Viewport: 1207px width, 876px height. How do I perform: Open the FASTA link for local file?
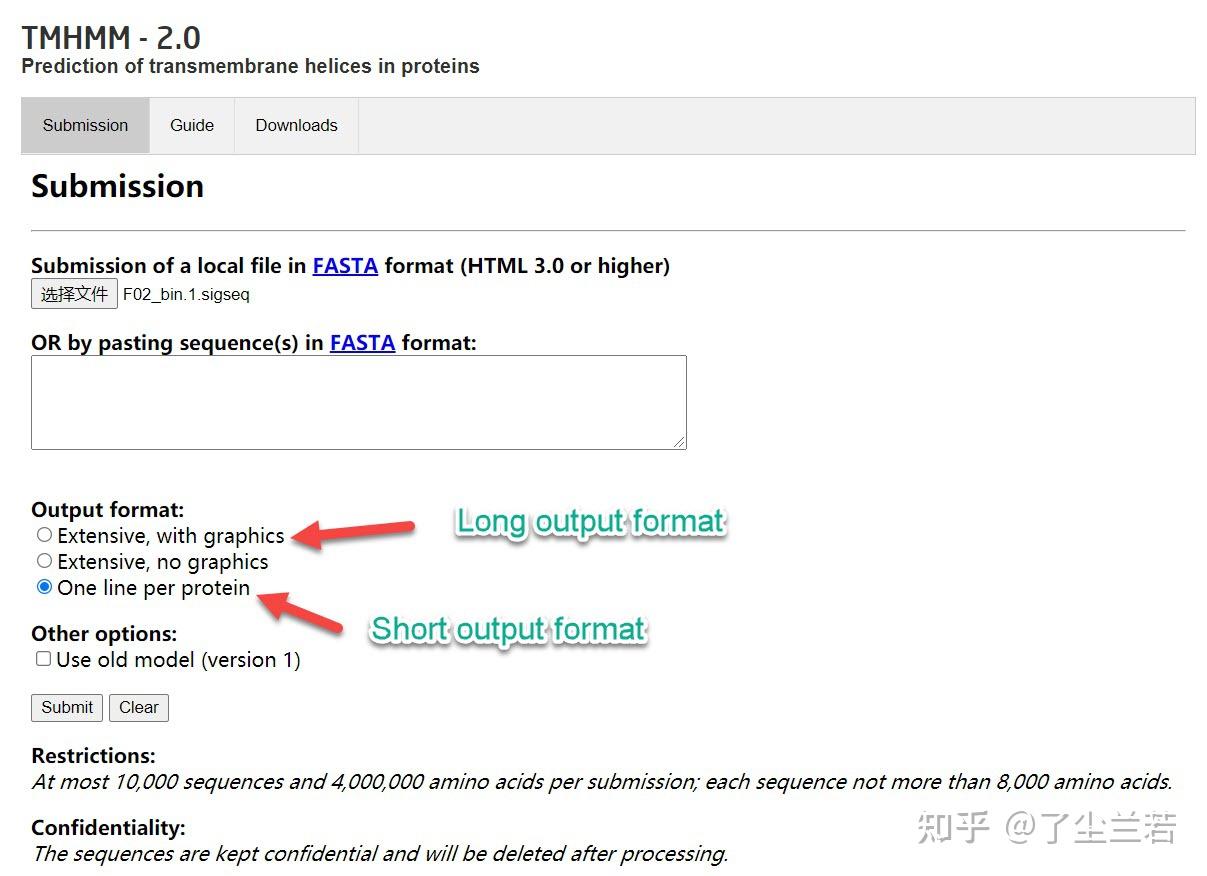[x=345, y=266]
